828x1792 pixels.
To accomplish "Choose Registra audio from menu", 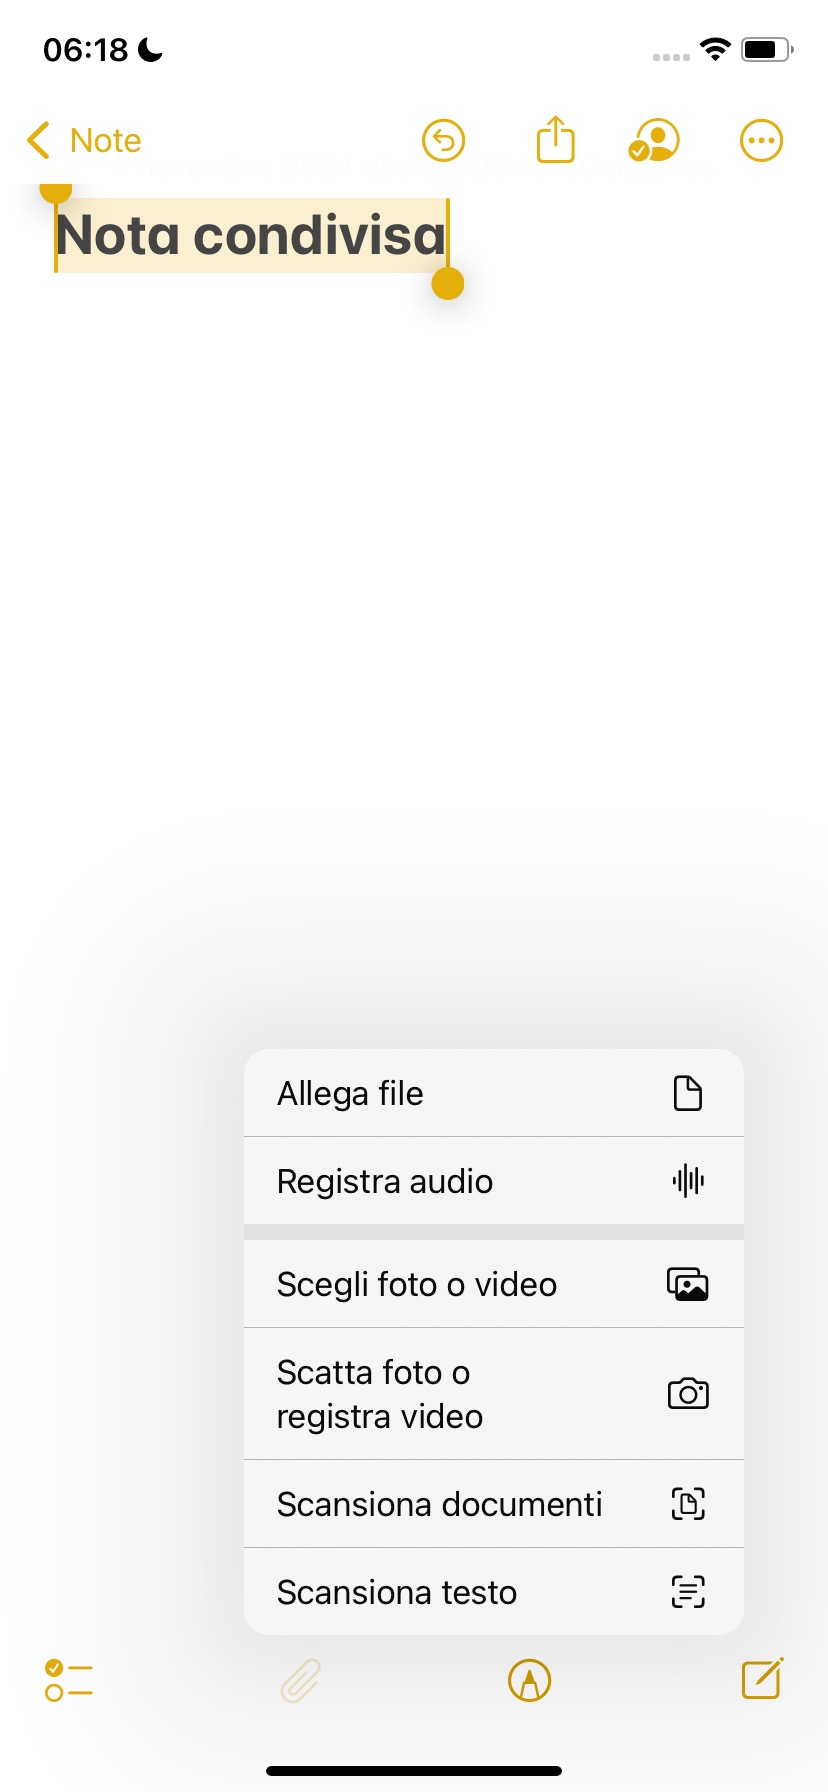I will coord(385,1181).
